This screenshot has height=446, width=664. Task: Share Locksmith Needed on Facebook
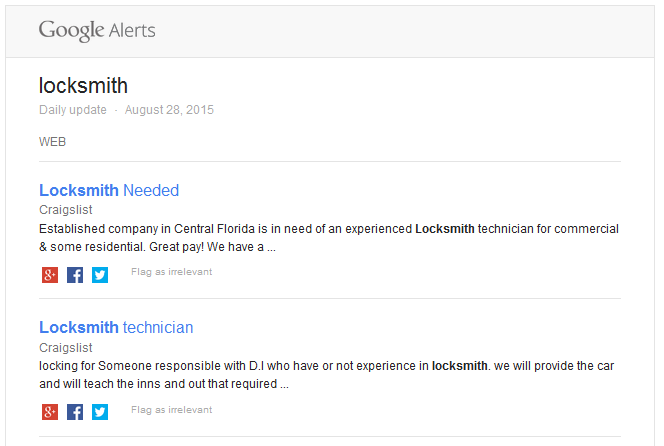75,275
